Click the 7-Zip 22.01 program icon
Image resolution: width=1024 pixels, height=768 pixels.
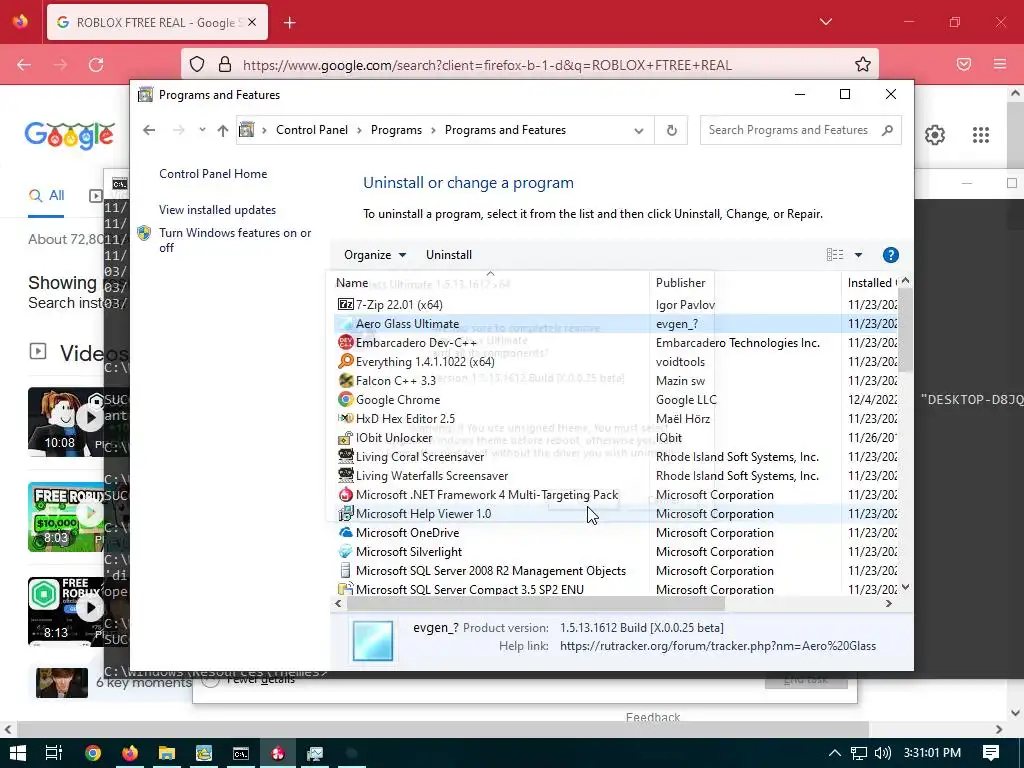[x=345, y=304]
